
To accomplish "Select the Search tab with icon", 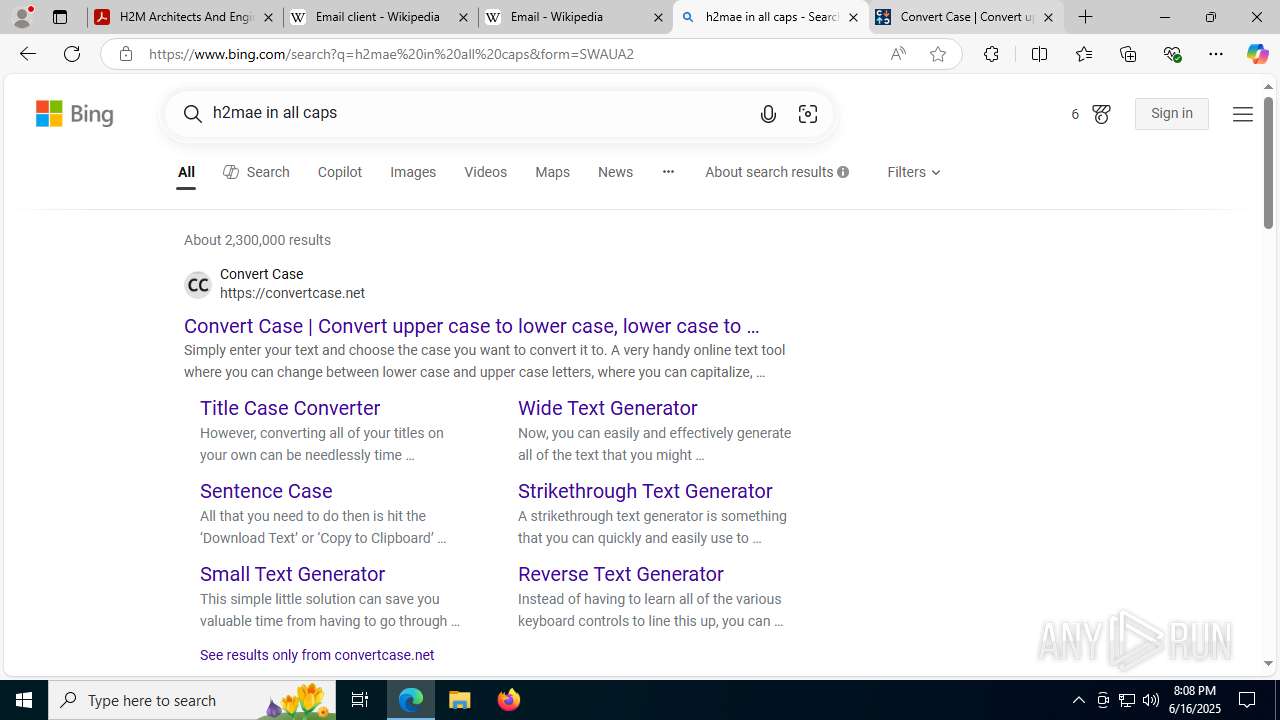I will (x=256, y=172).
